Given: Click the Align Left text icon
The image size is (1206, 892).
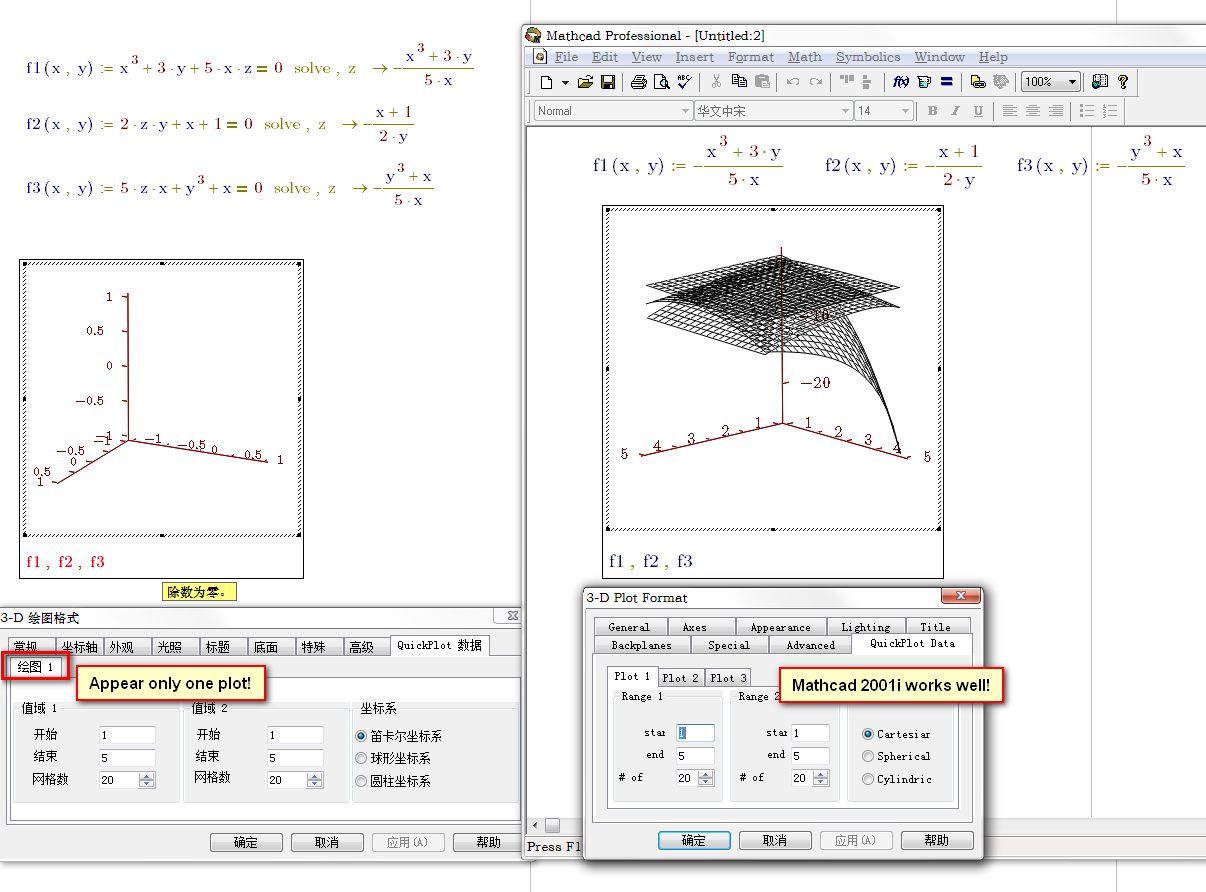Looking at the screenshot, I should tap(1010, 111).
